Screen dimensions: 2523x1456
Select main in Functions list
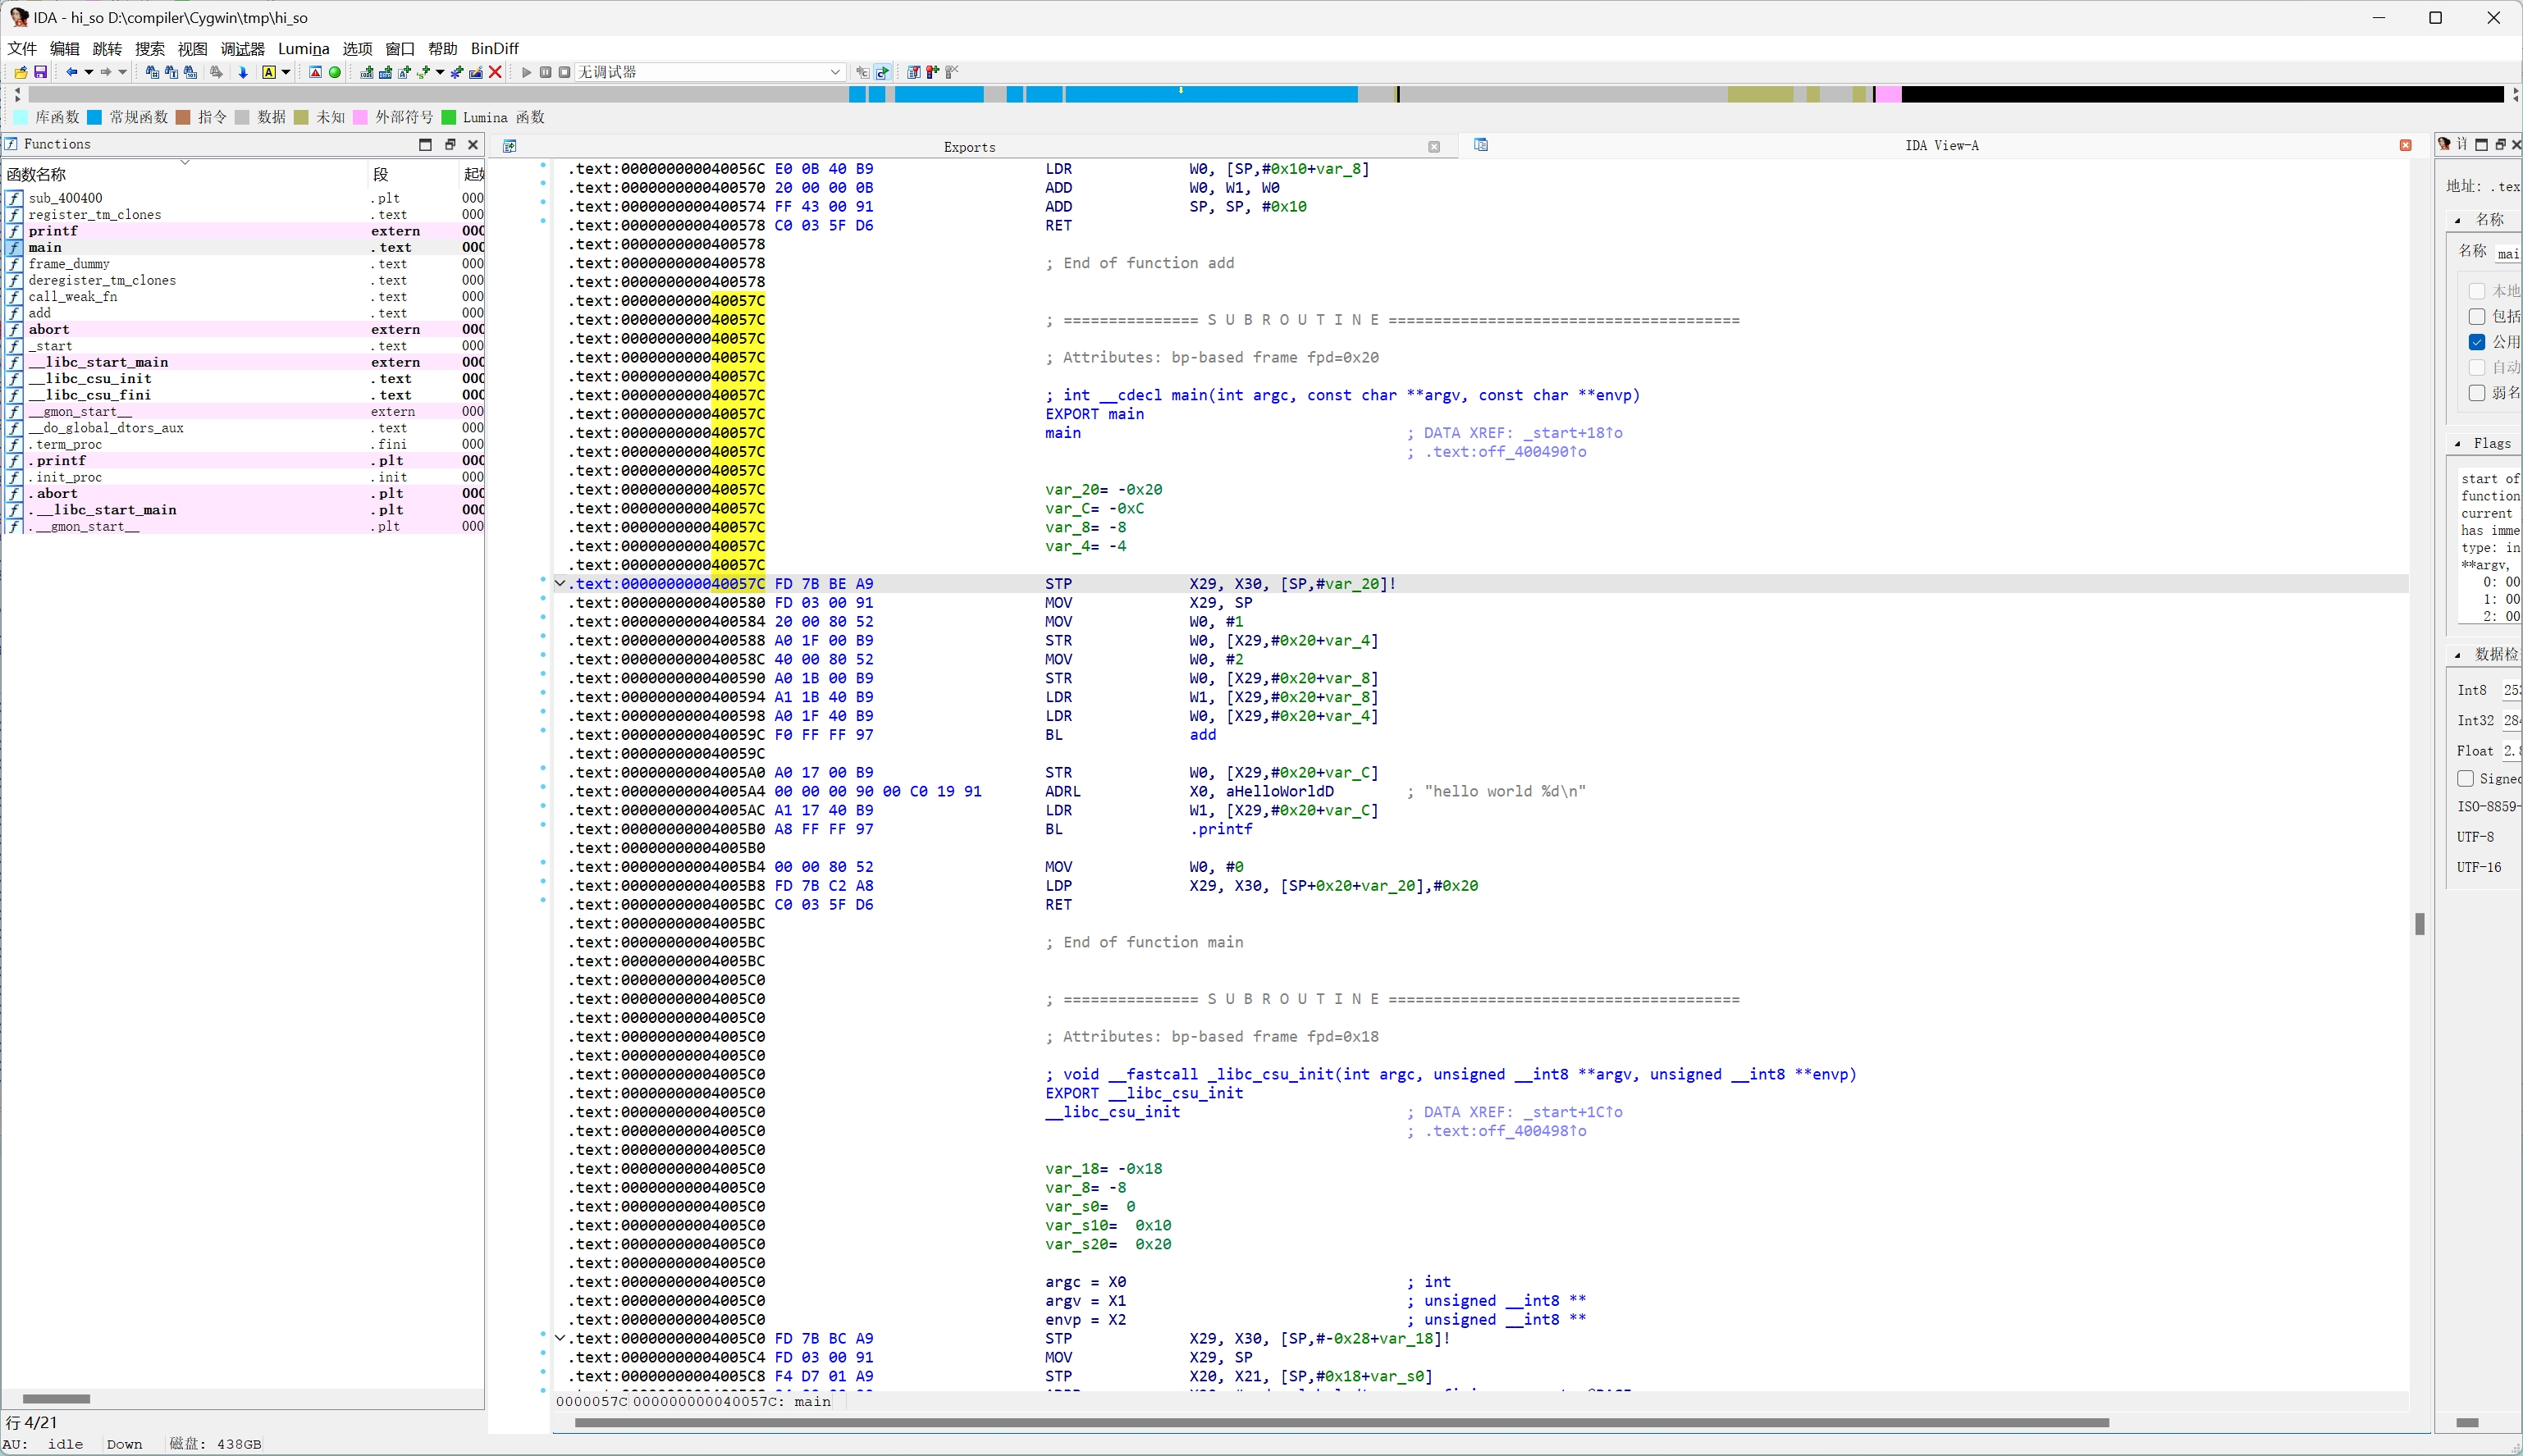point(243,247)
